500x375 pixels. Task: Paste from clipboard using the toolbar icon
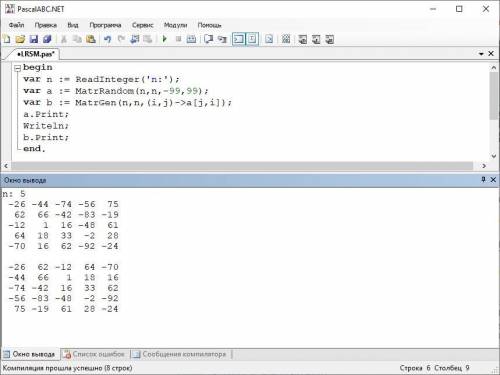point(91,39)
